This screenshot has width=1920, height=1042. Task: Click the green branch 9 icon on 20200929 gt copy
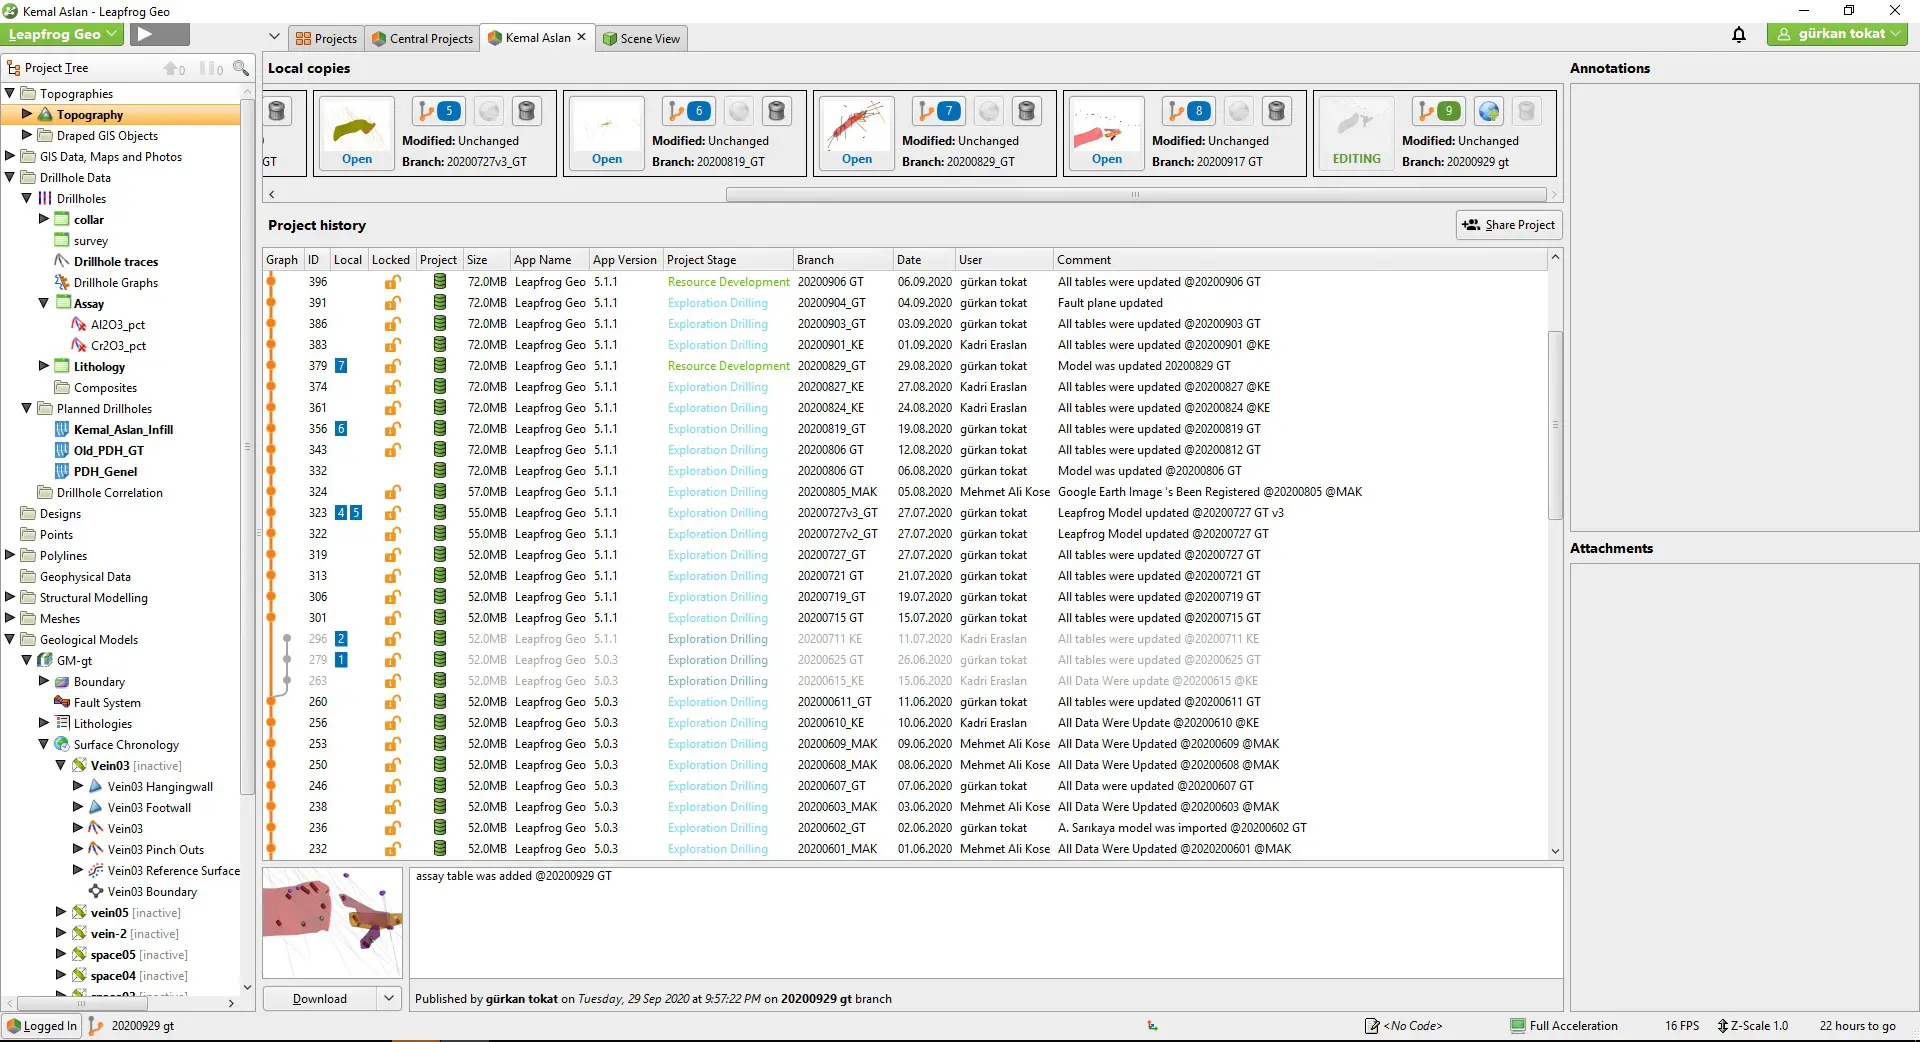[1438, 111]
